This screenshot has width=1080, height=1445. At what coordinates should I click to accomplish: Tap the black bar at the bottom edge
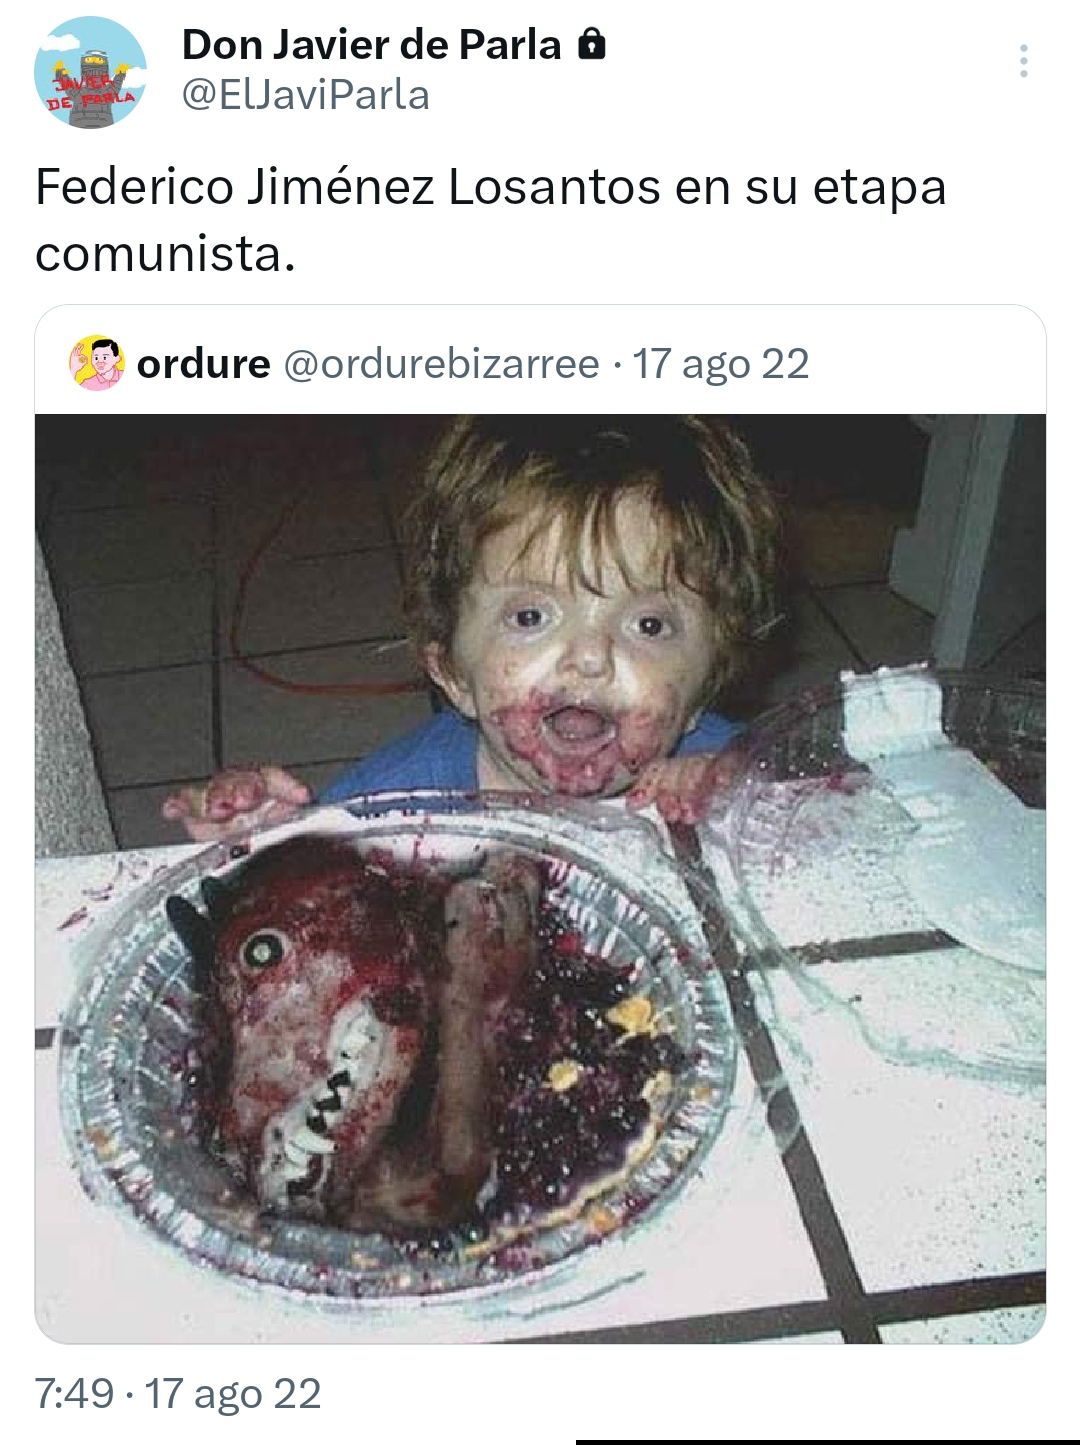[x=828, y=1441]
